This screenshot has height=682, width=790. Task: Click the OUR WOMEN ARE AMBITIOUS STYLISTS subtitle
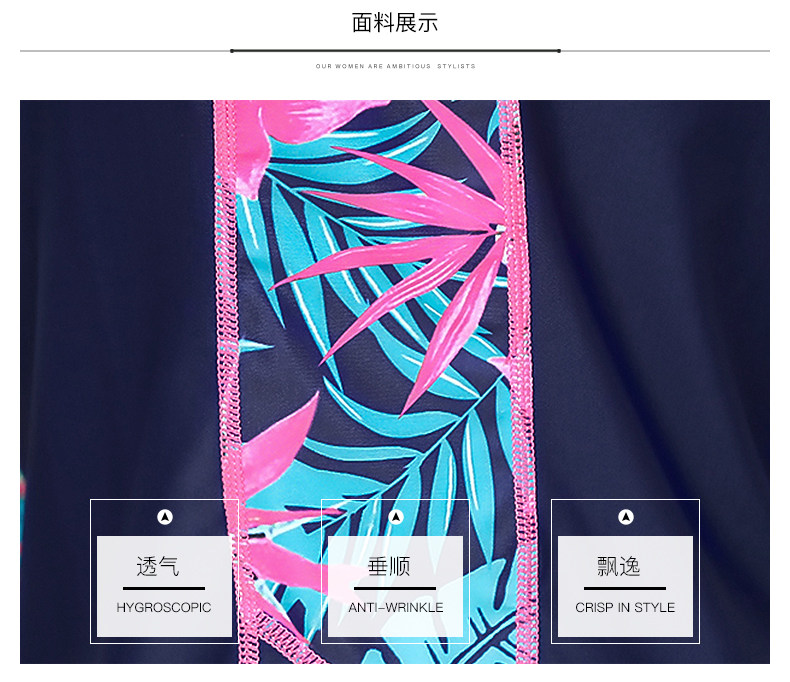point(396,66)
